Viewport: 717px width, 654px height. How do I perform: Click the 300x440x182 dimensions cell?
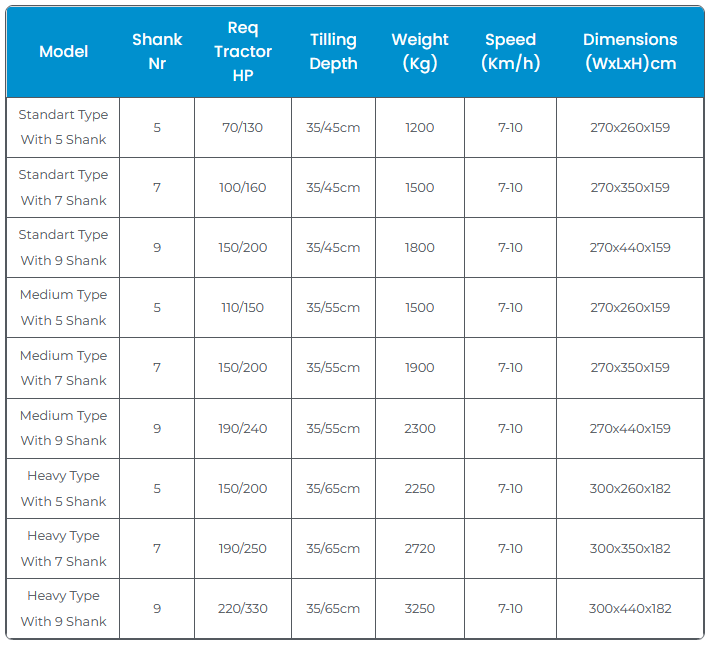[630, 608]
